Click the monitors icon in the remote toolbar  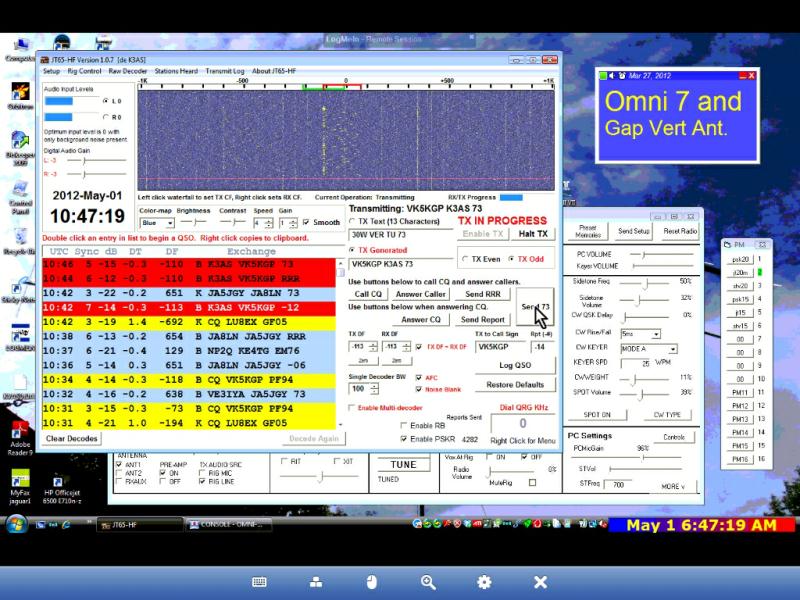316,582
